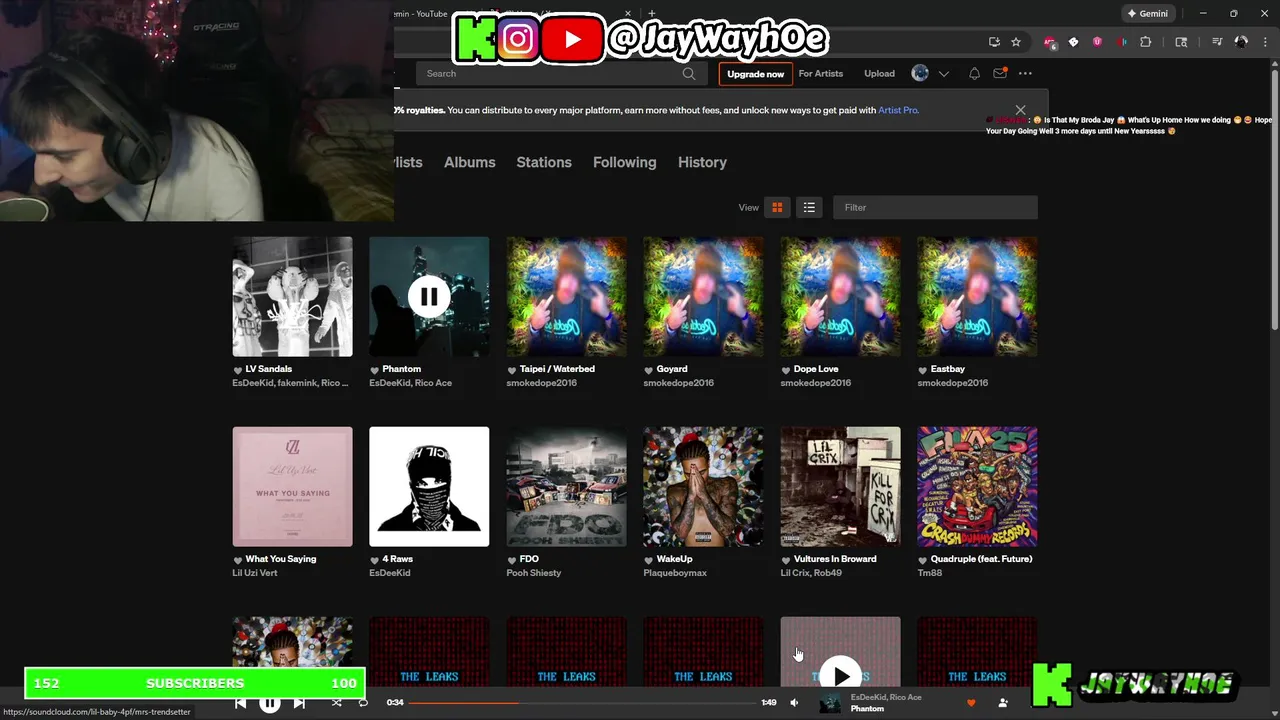Open the 4 Raws cover art
Screen dimensions: 1280x720
(x=429, y=487)
